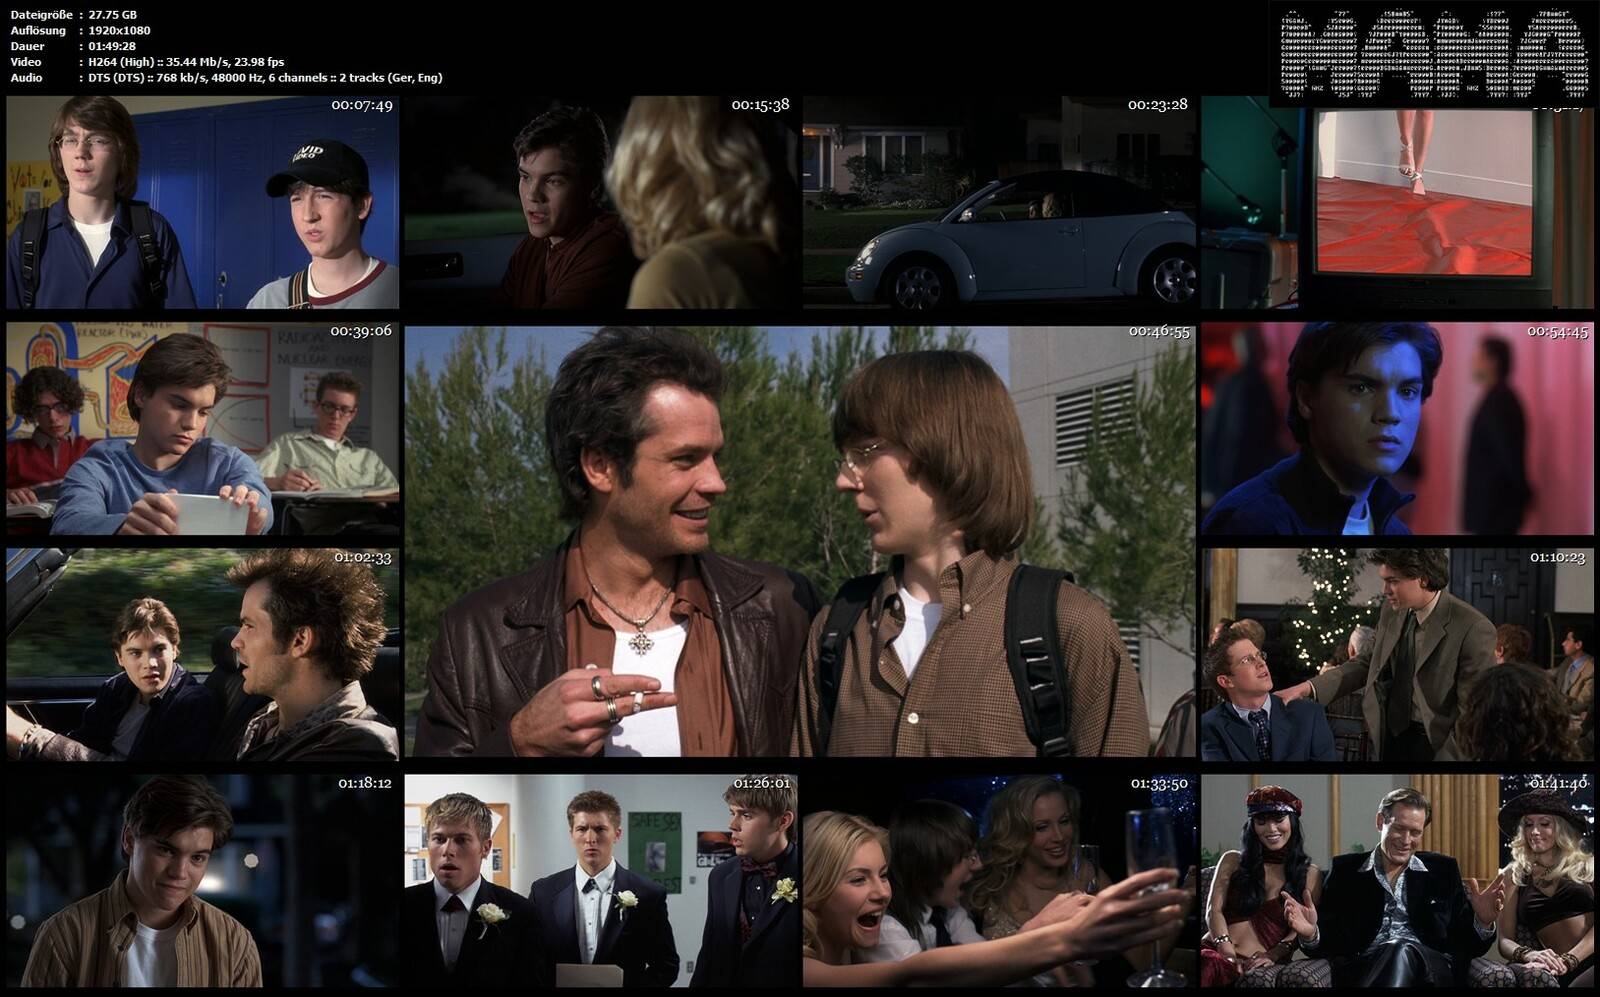Viewport: 1600px width, 997px height.
Task: Select the "H264 (High)" video codec line
Action: pos(186,62)
